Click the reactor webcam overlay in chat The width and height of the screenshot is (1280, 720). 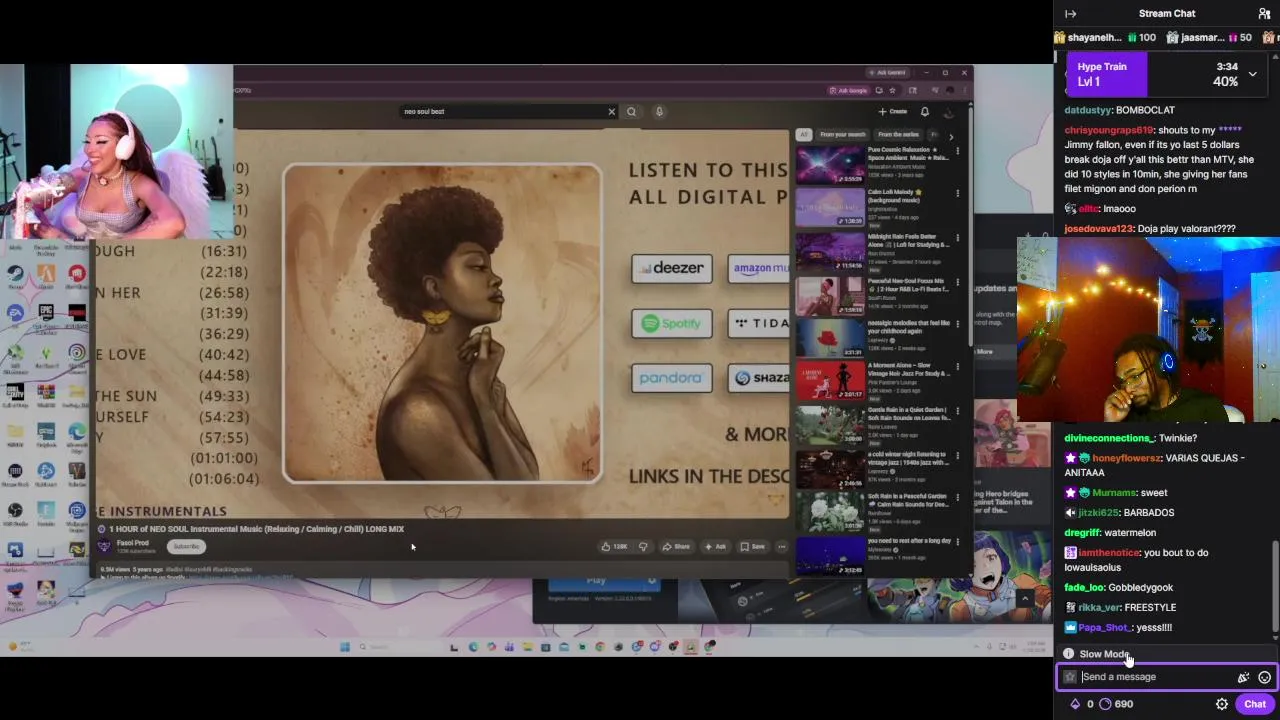[1148, 330]
